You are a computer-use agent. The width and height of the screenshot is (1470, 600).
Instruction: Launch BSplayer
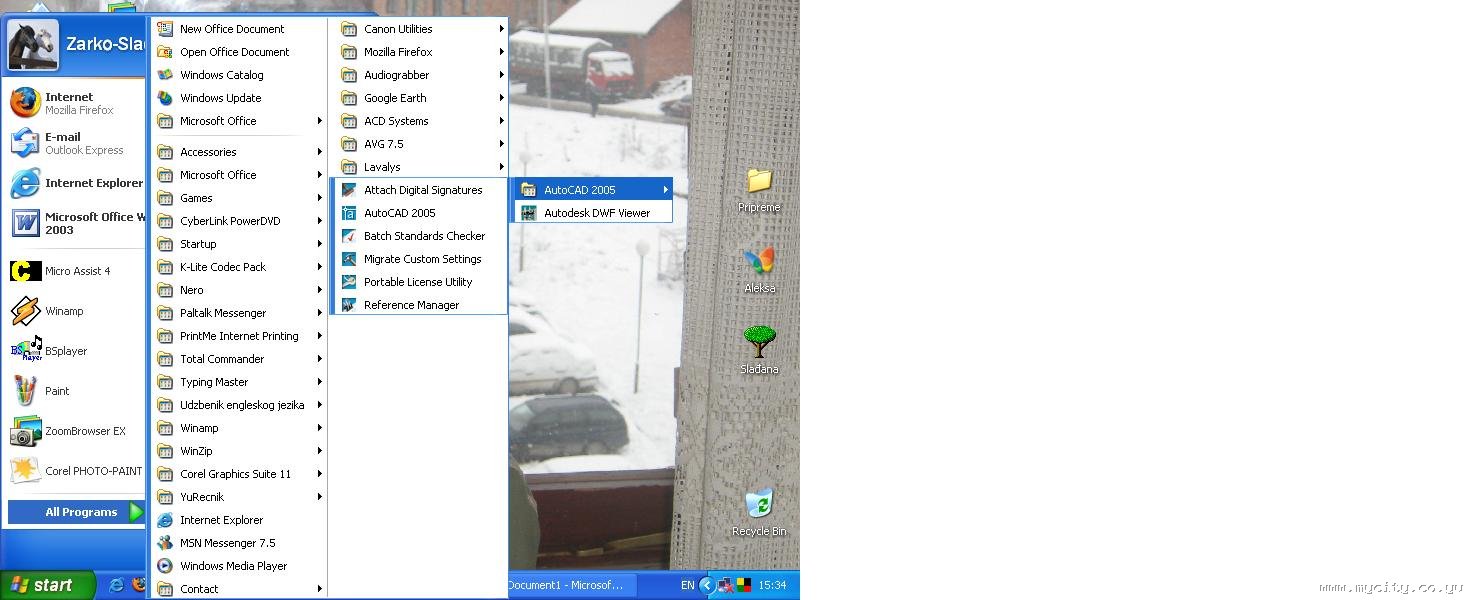pos(76,351)
